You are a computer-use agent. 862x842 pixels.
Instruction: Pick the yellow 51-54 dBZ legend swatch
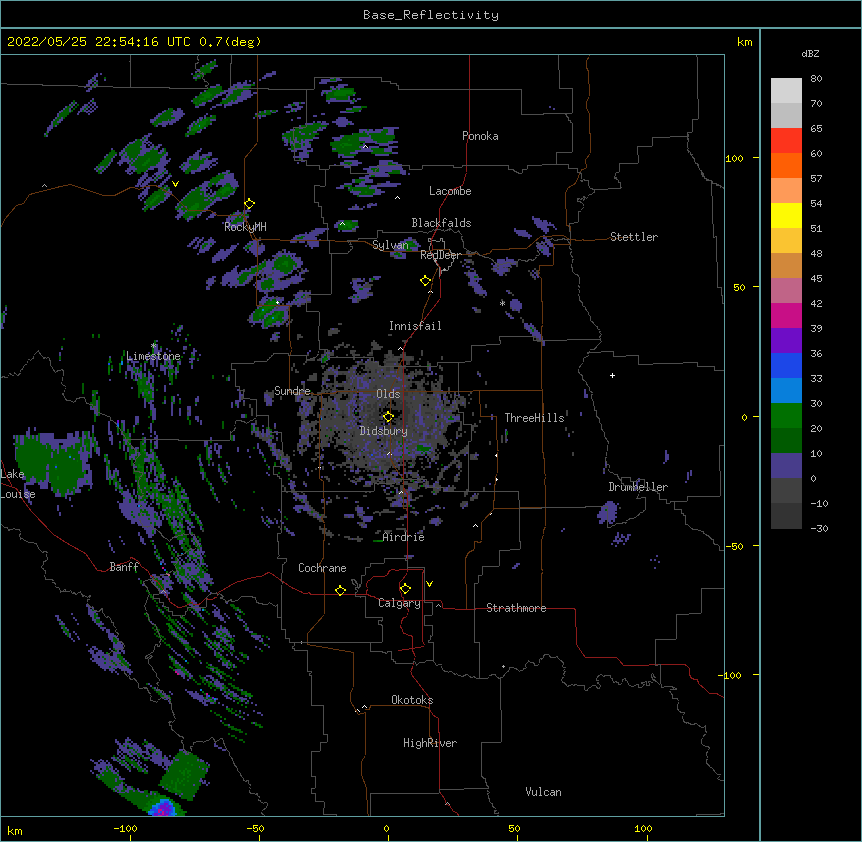pyautogui.click(x=786, y=215)
